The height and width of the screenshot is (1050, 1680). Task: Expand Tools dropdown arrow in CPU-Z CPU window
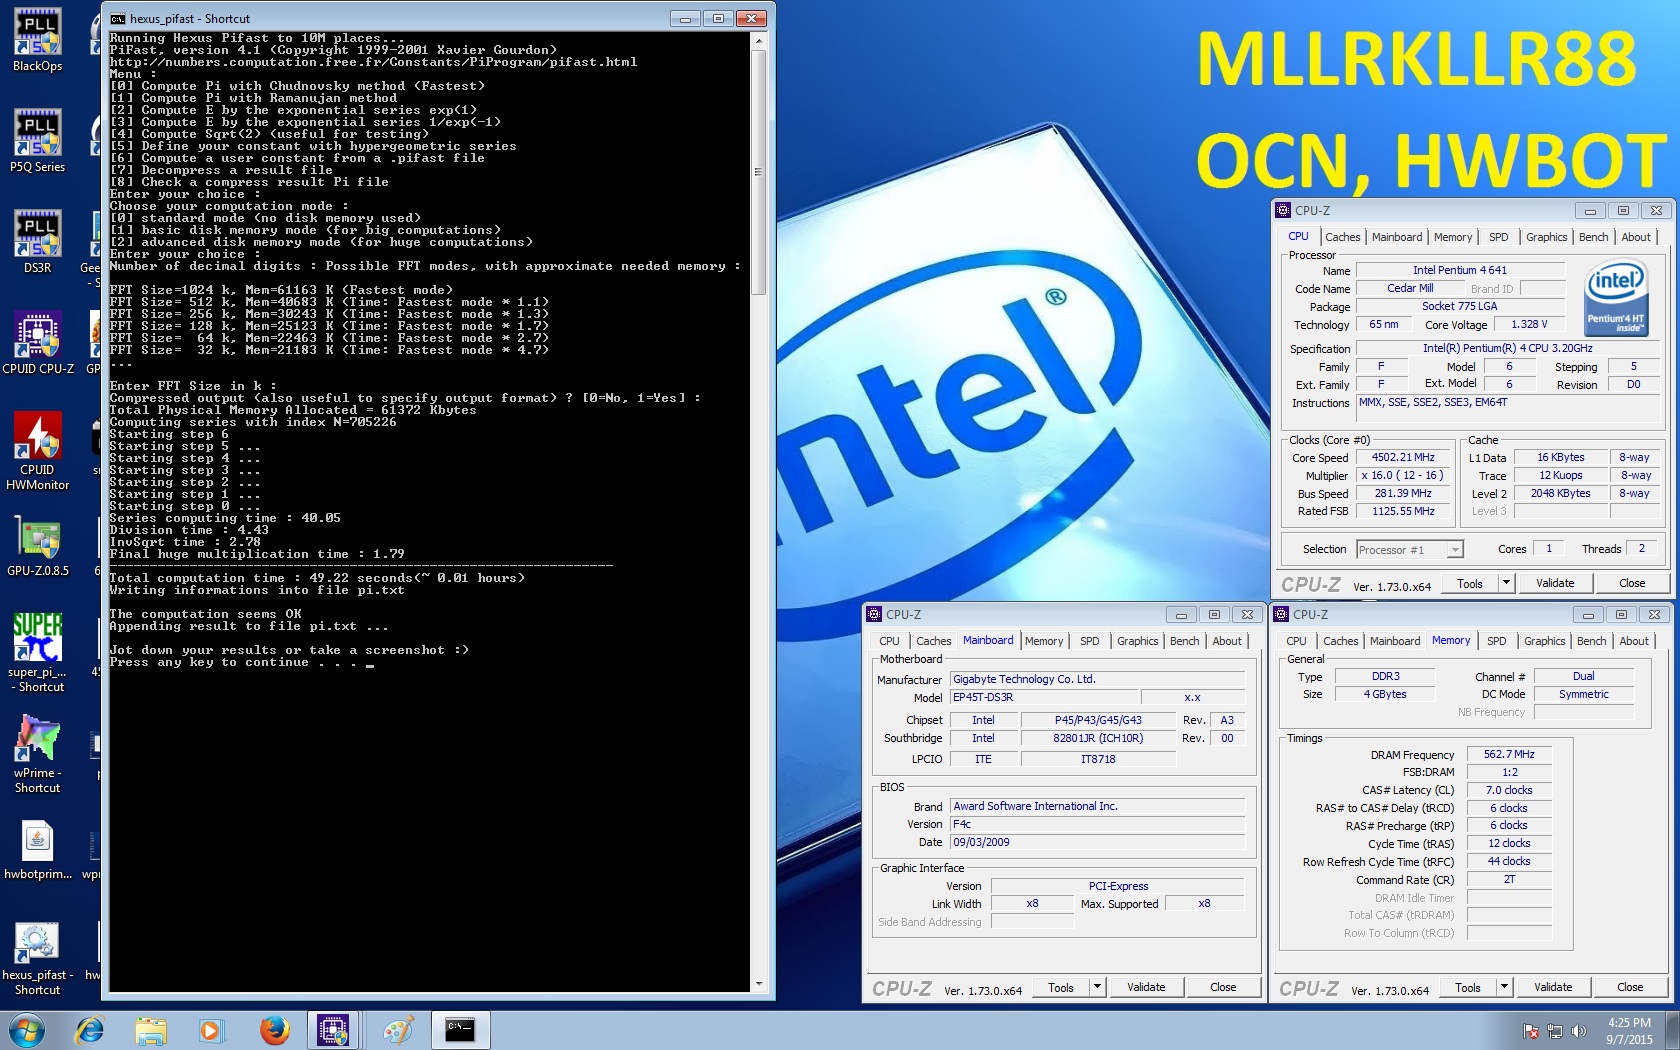point(1506,582)
